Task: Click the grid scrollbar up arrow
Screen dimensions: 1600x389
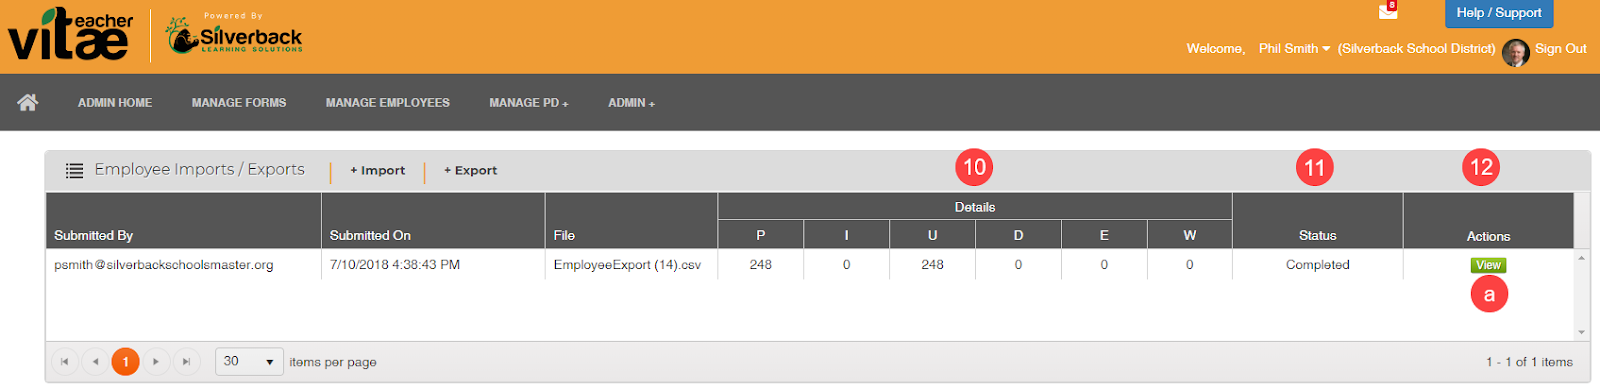Action: (x=1582, y=258)
